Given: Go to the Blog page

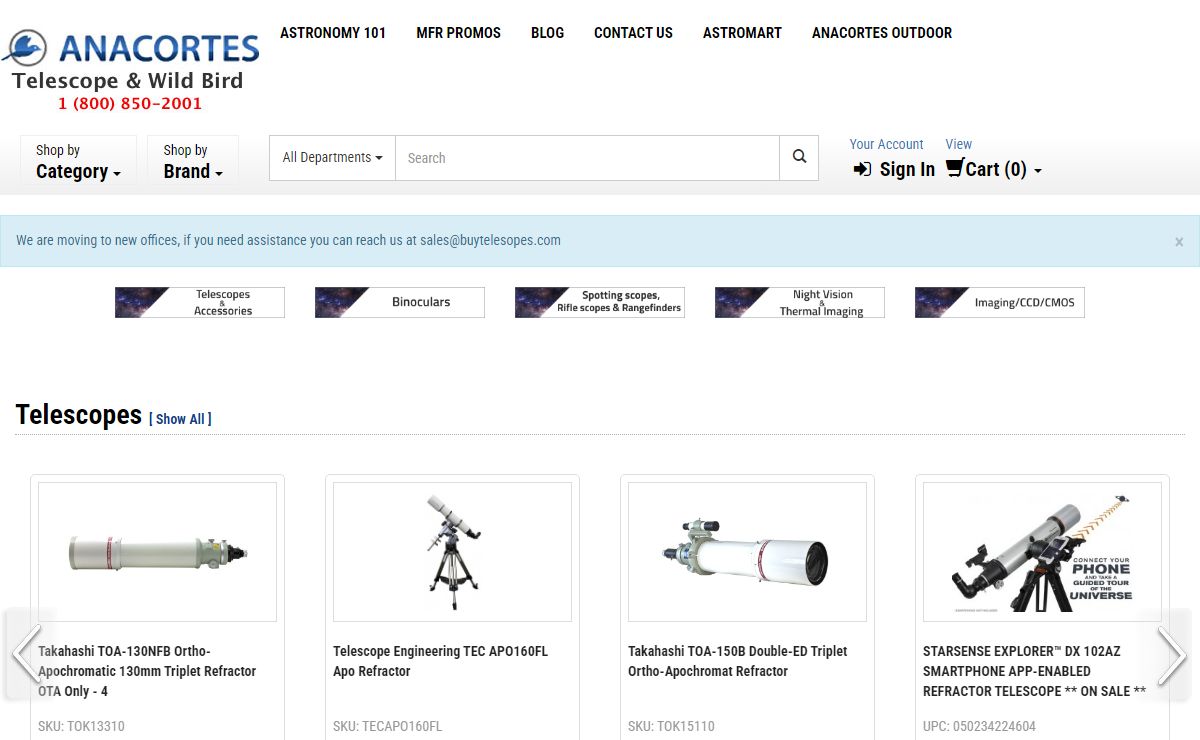Looking at the screenshot, I should 547,33.
